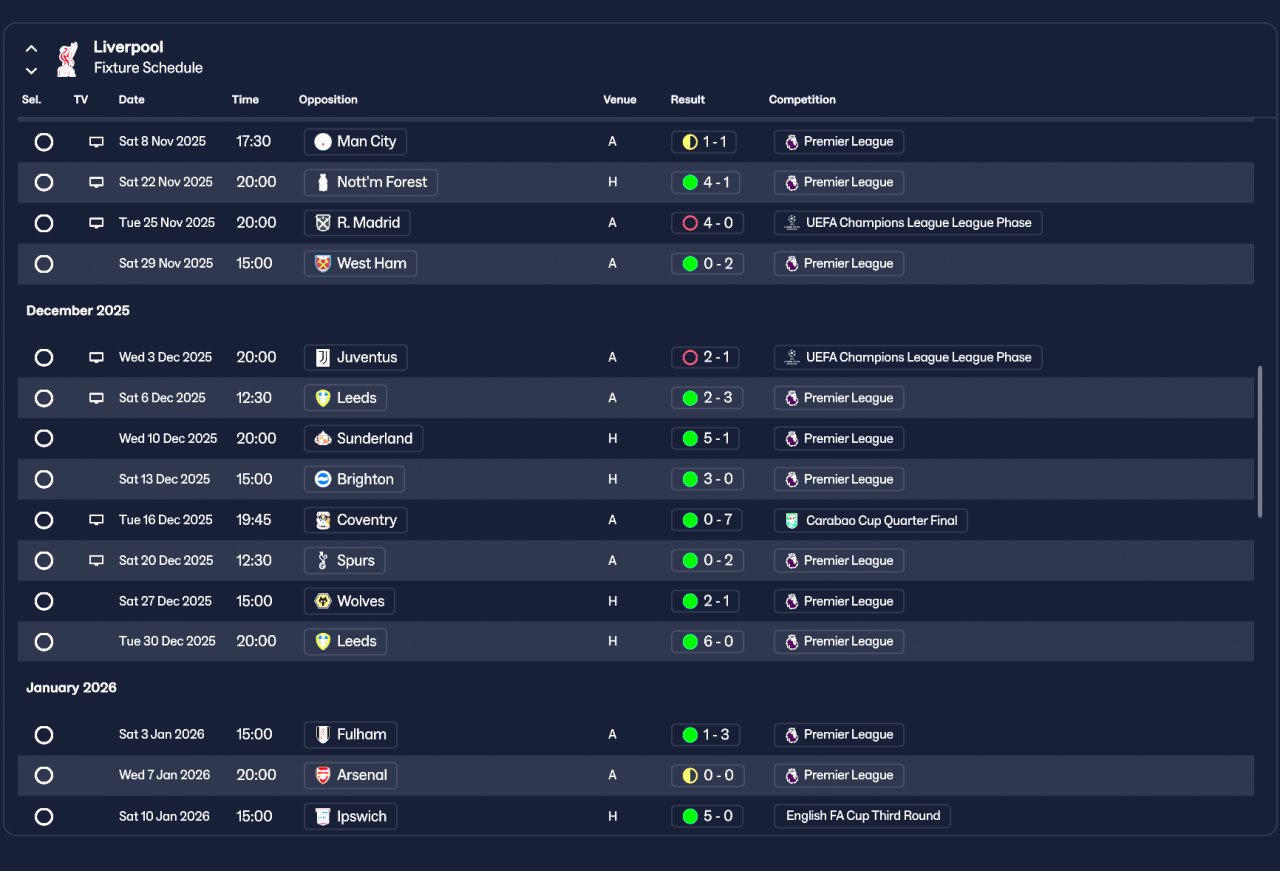Click the down chevron beside Fixture Schedule

[x=32, y=70]
